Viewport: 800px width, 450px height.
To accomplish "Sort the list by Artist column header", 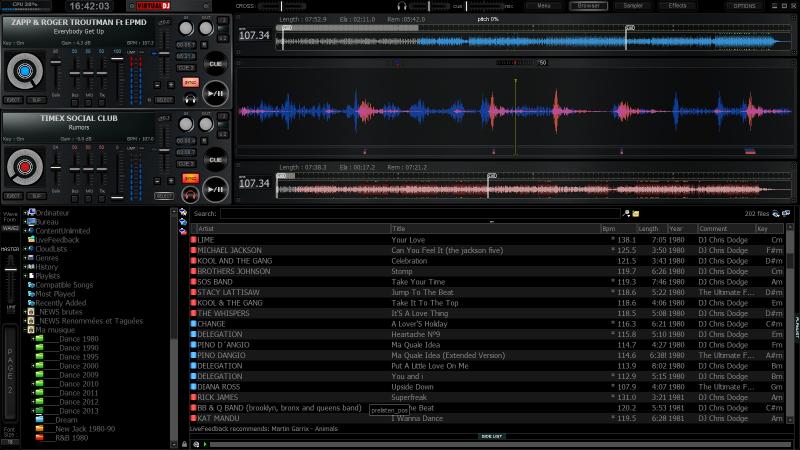I will click(x=293, y=229).
